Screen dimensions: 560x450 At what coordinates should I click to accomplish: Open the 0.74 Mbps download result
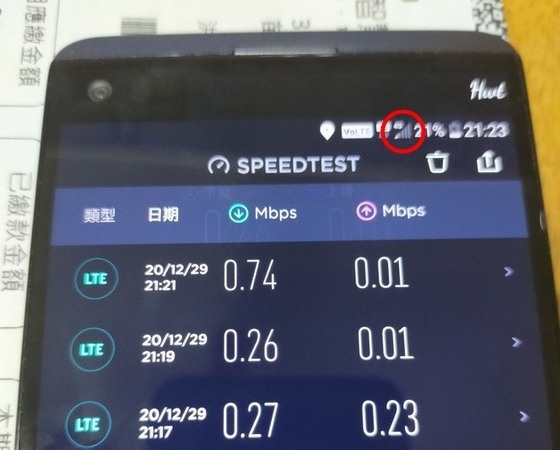click(250, 275)
